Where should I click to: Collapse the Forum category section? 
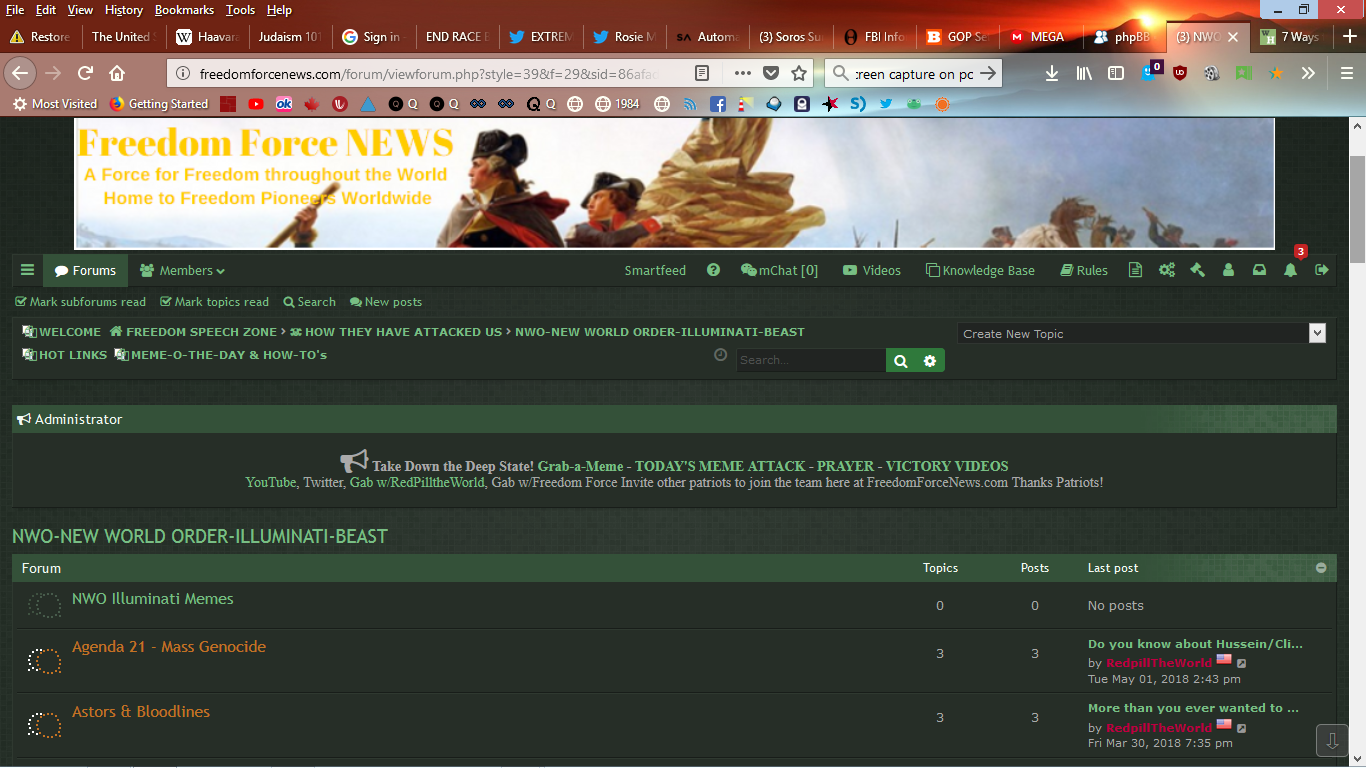[1321, 568]
